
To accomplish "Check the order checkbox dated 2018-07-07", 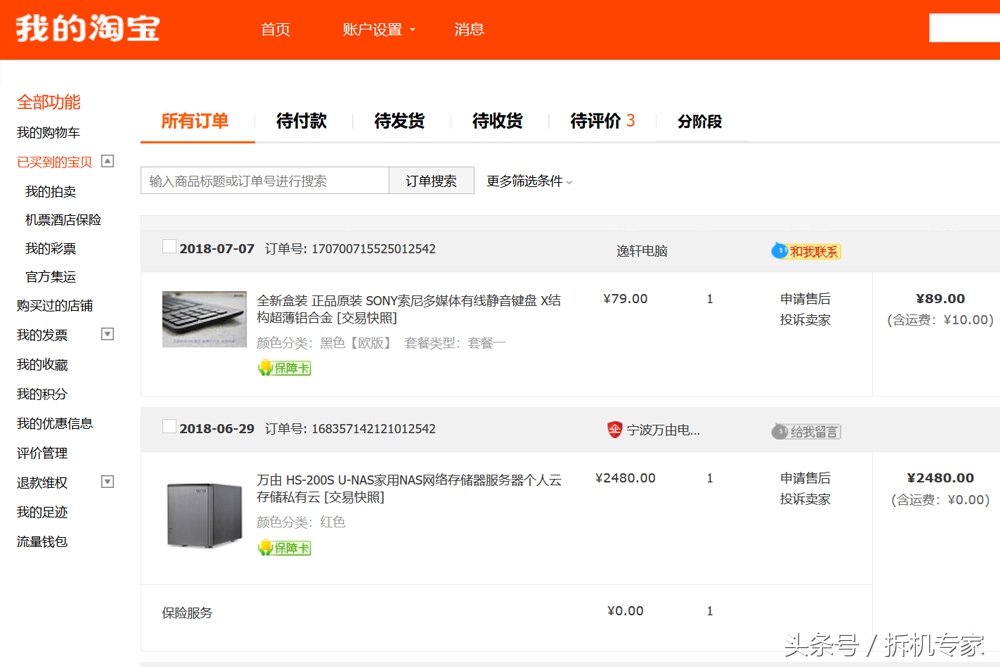I will [169, 247].
